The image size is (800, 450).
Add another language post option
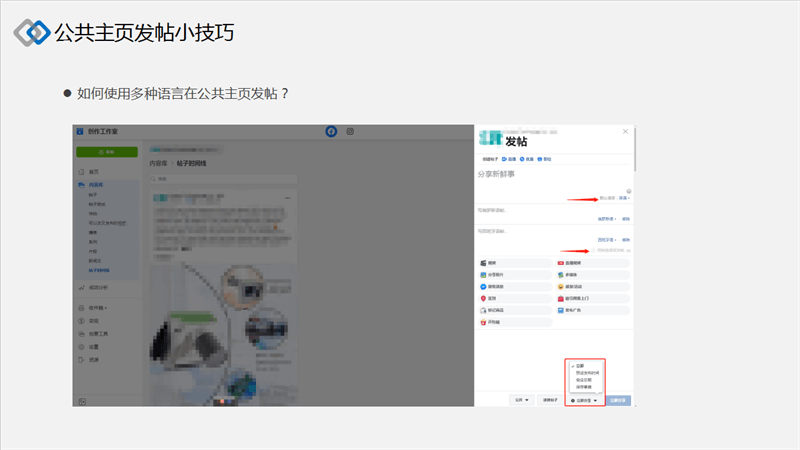611,251
